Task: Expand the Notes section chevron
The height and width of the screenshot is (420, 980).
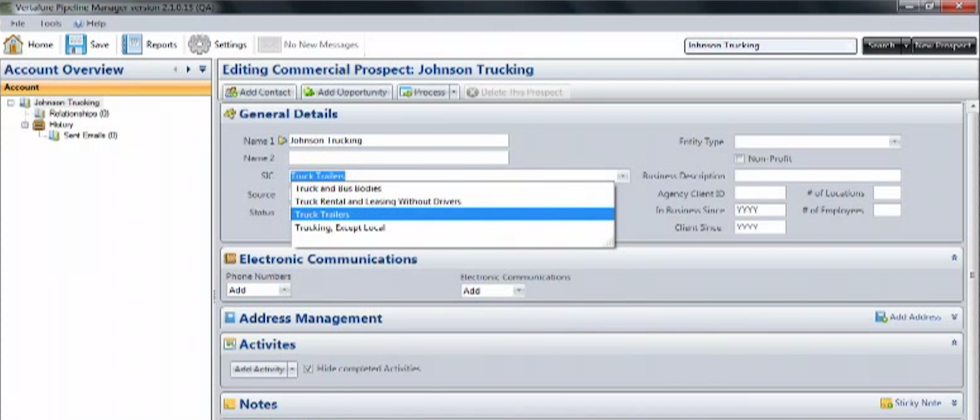Action: [954, 403]
